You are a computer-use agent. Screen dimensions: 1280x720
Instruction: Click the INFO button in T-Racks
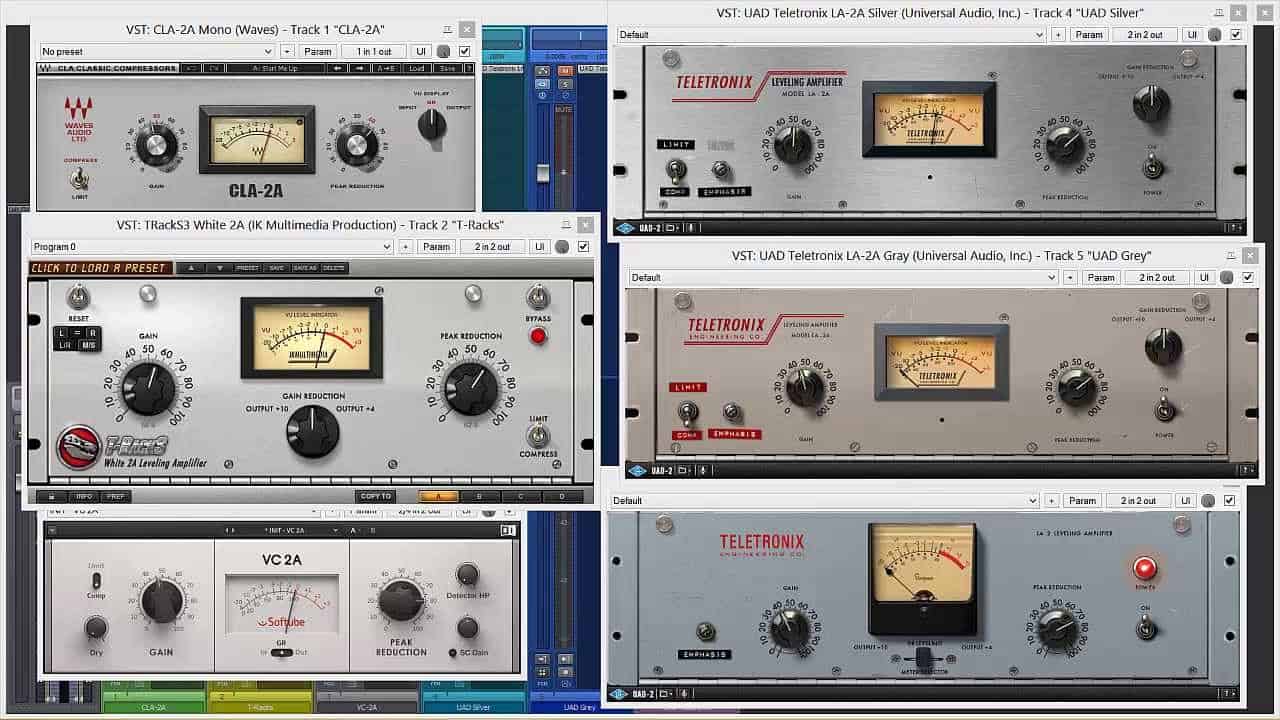(x=84, y=496)
